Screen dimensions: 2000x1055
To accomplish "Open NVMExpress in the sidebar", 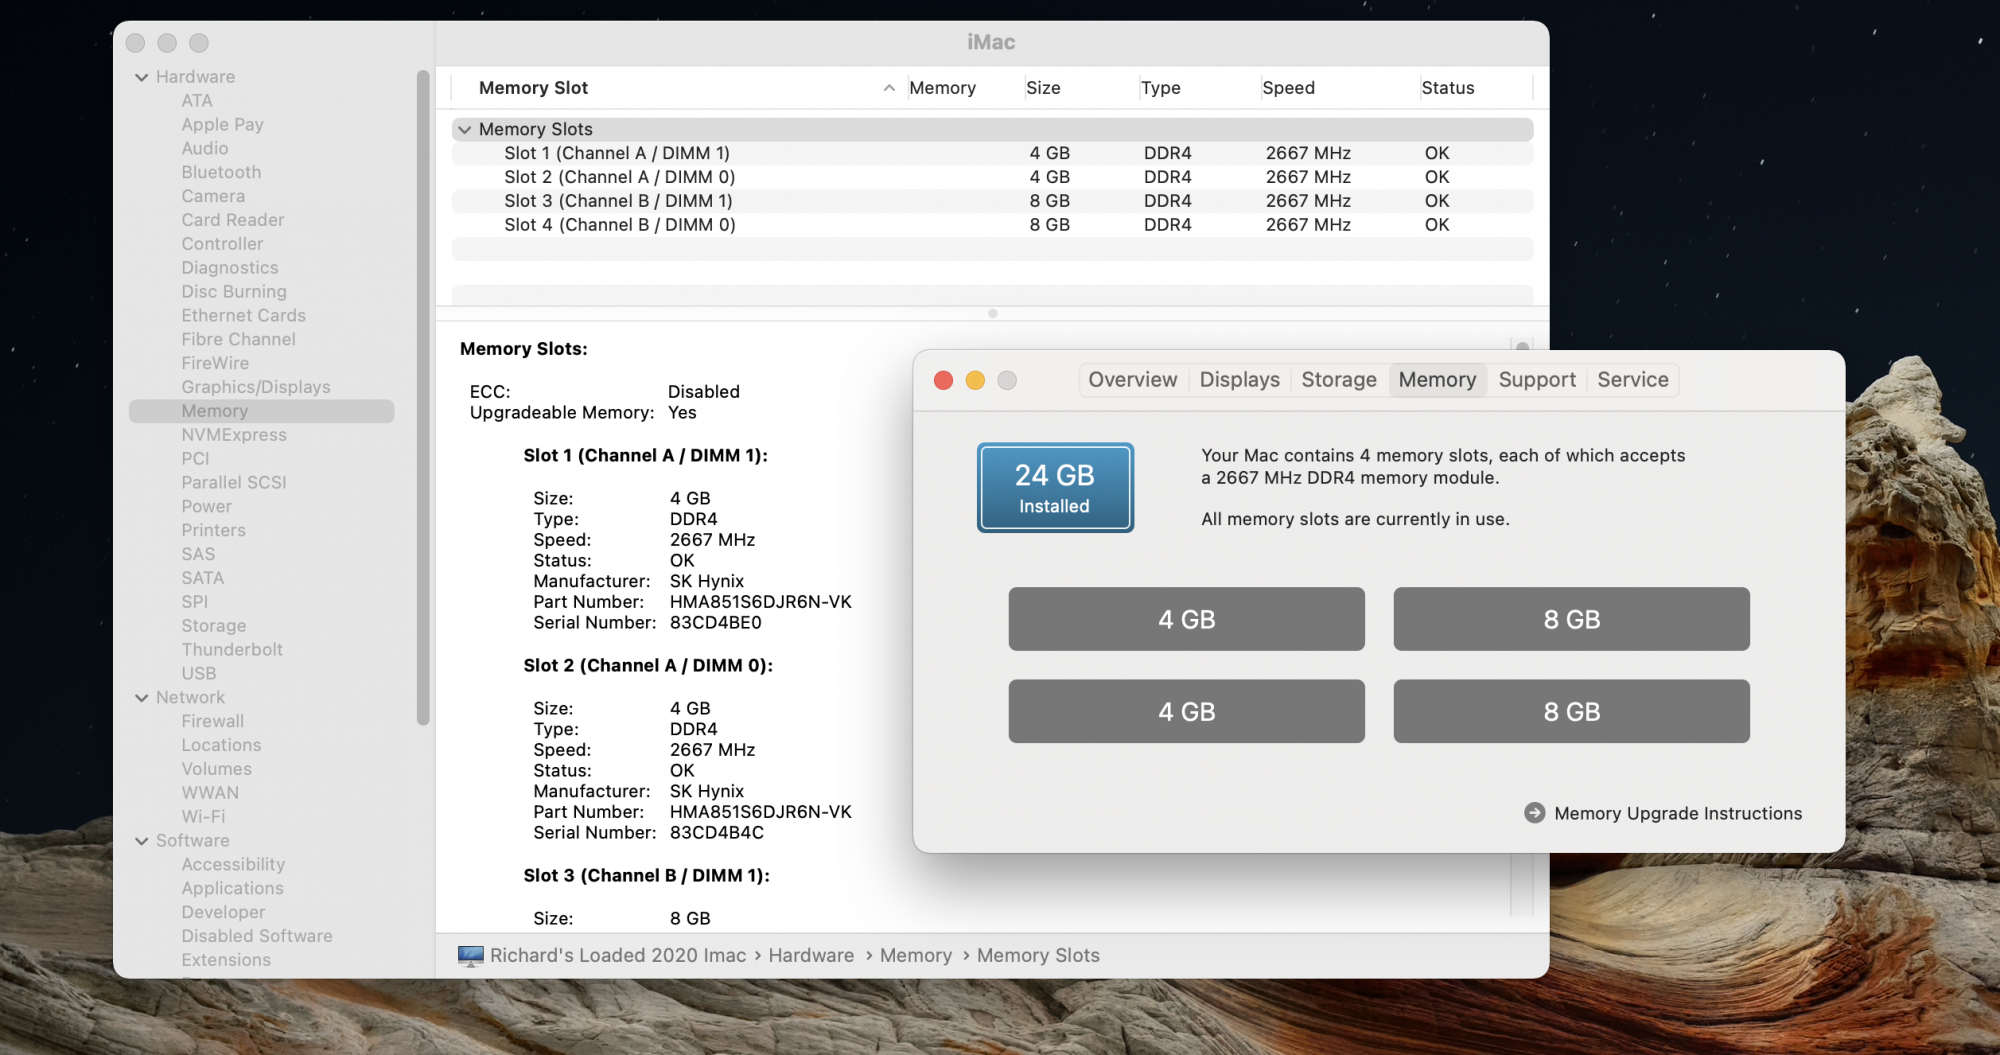I will point(234,435).
